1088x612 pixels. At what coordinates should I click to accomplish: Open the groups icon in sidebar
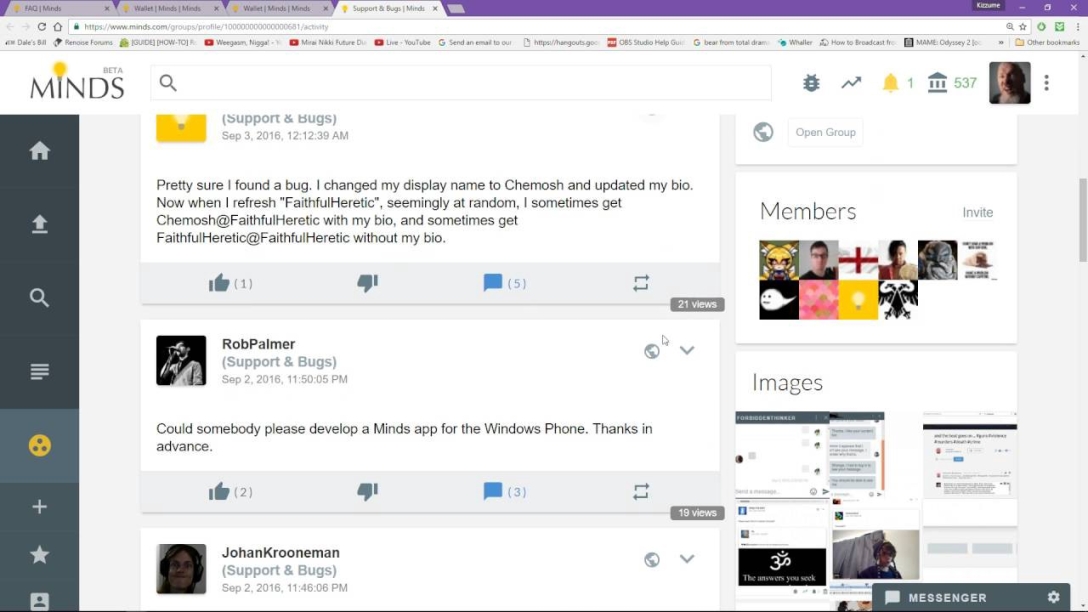coord(39,445)
